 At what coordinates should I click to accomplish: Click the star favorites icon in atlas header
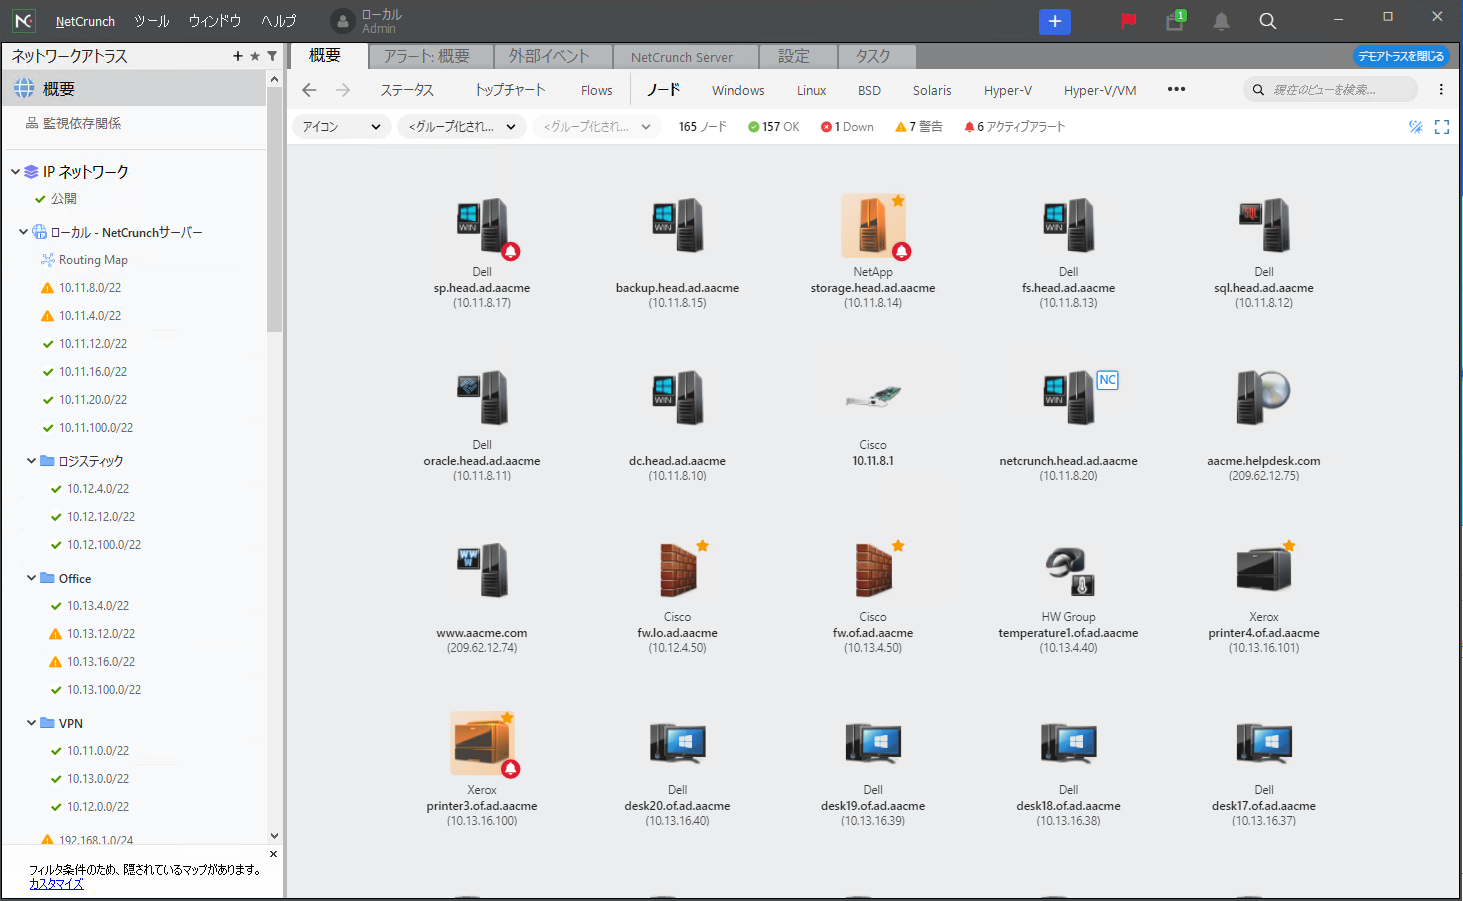(x=255, y=56)
